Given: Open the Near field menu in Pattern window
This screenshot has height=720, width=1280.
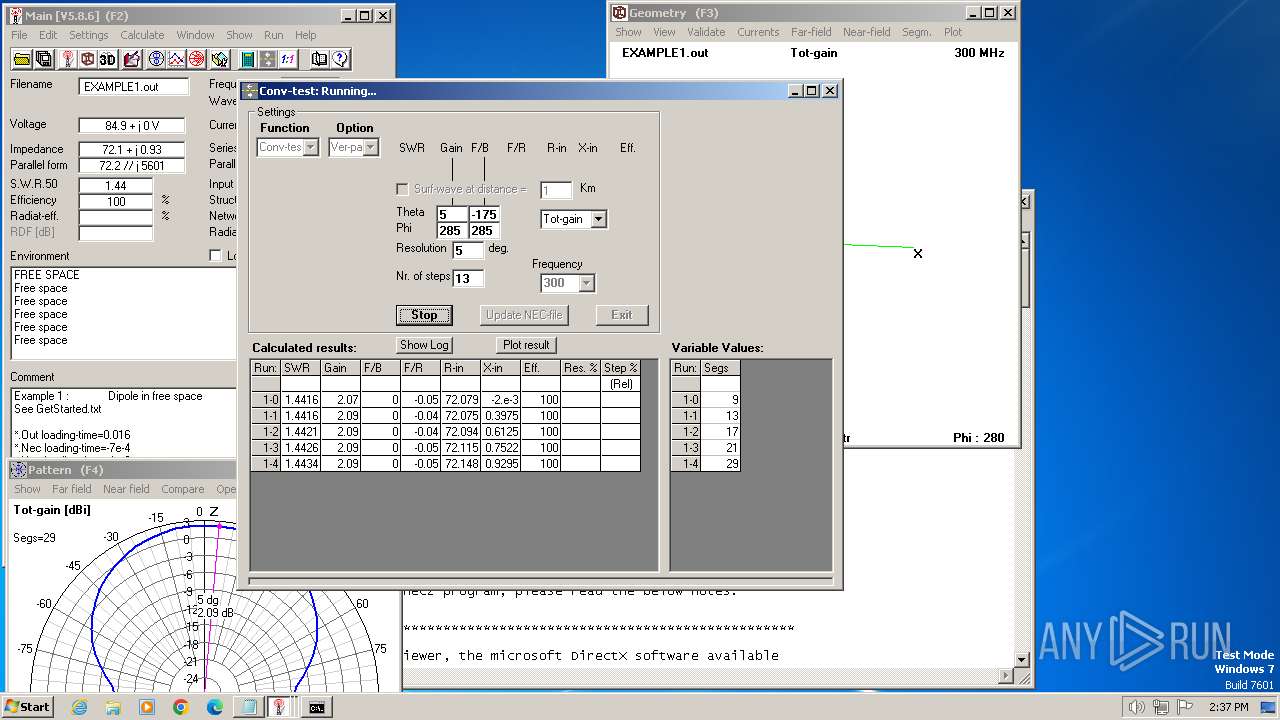Looking at the screenshot, I should pos(126,489).
